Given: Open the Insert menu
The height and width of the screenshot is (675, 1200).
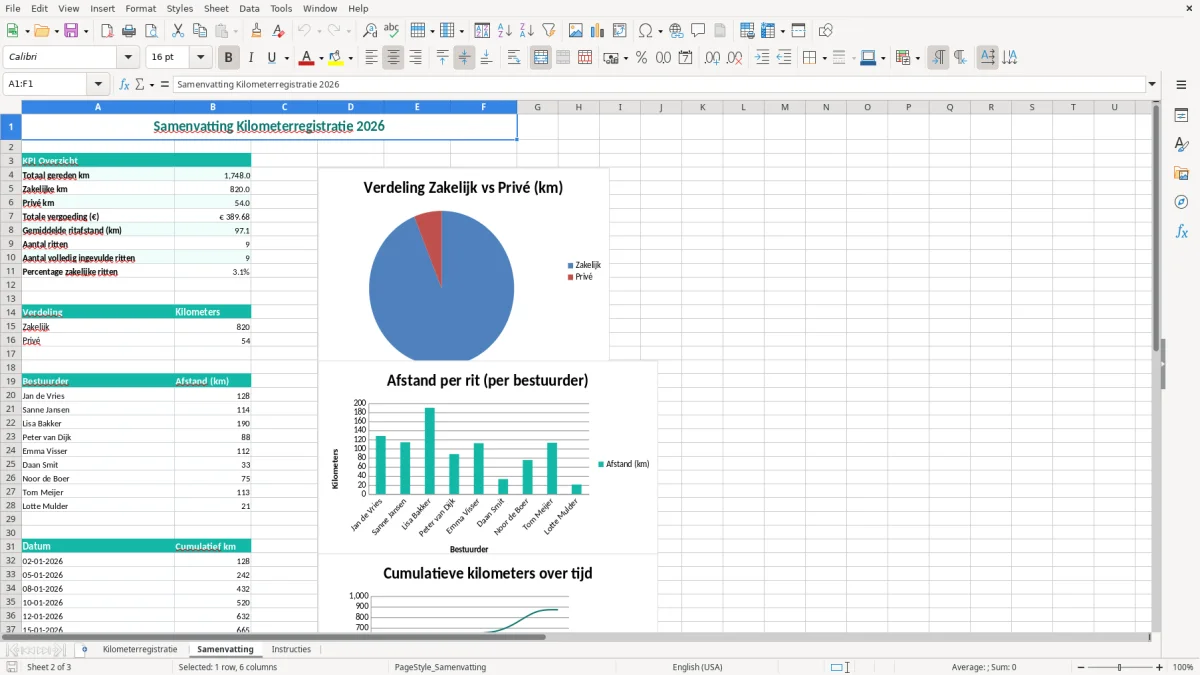Looking at the screenshot, I should 103,8.
